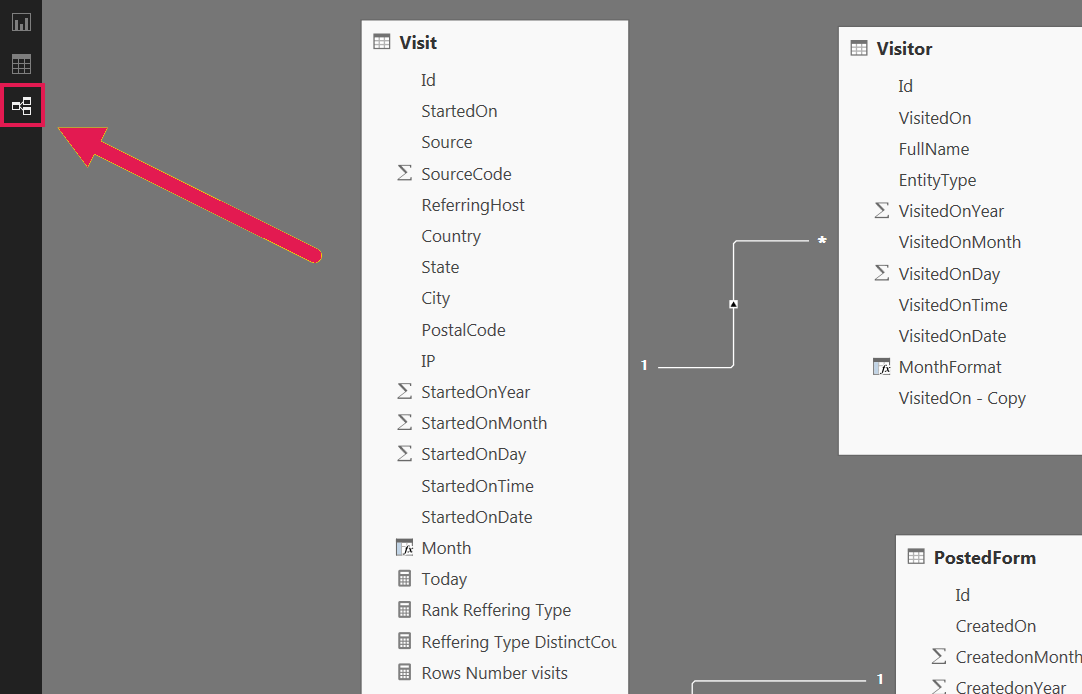
Task: Select the Month calculated column
Action: (x=446, y=548)
